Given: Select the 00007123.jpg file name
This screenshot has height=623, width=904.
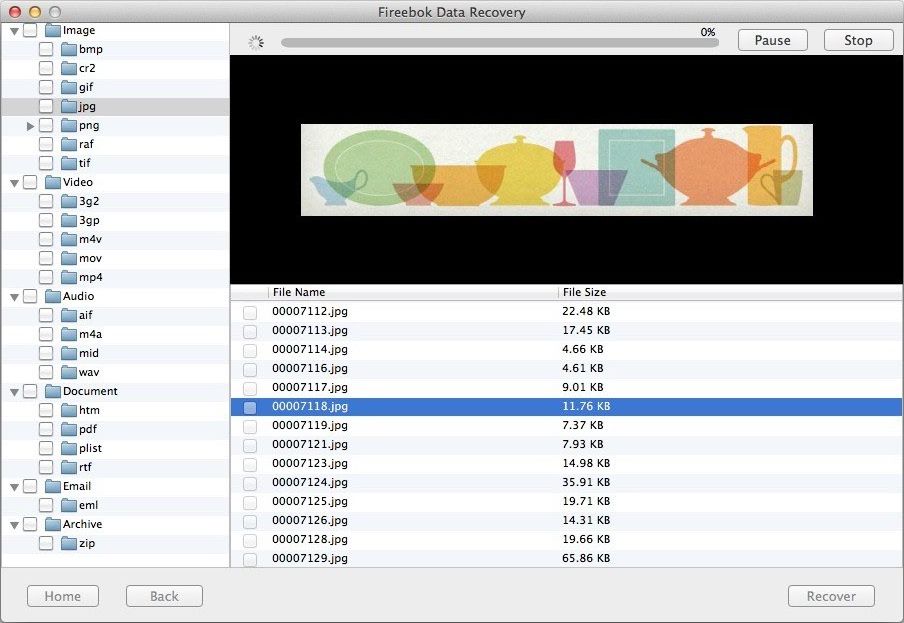Looking at the screenshot, I should tap(310, 464).
